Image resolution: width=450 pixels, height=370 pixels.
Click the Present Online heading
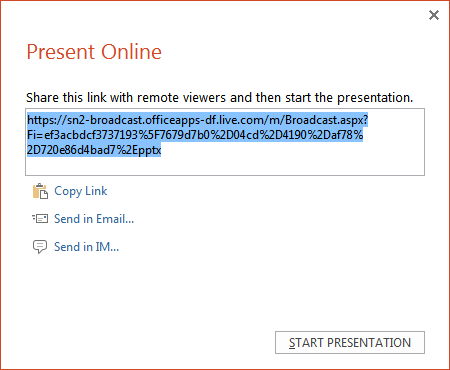coord(94,52)
